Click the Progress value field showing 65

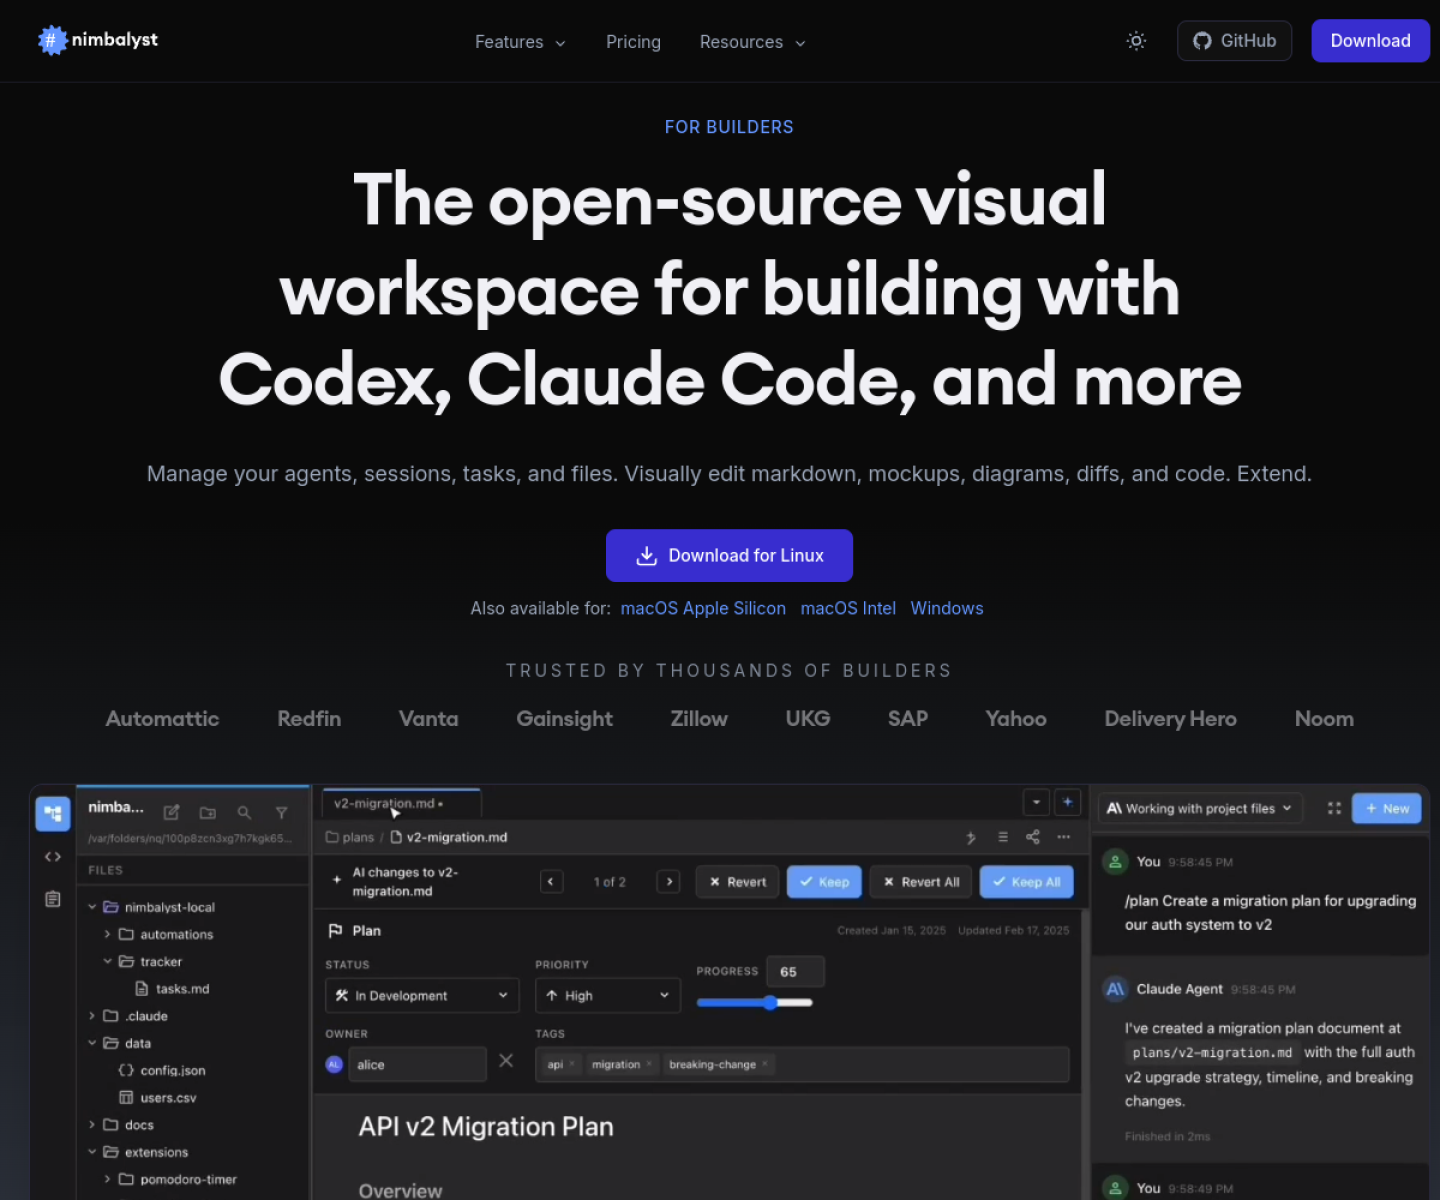coord(795,972)
